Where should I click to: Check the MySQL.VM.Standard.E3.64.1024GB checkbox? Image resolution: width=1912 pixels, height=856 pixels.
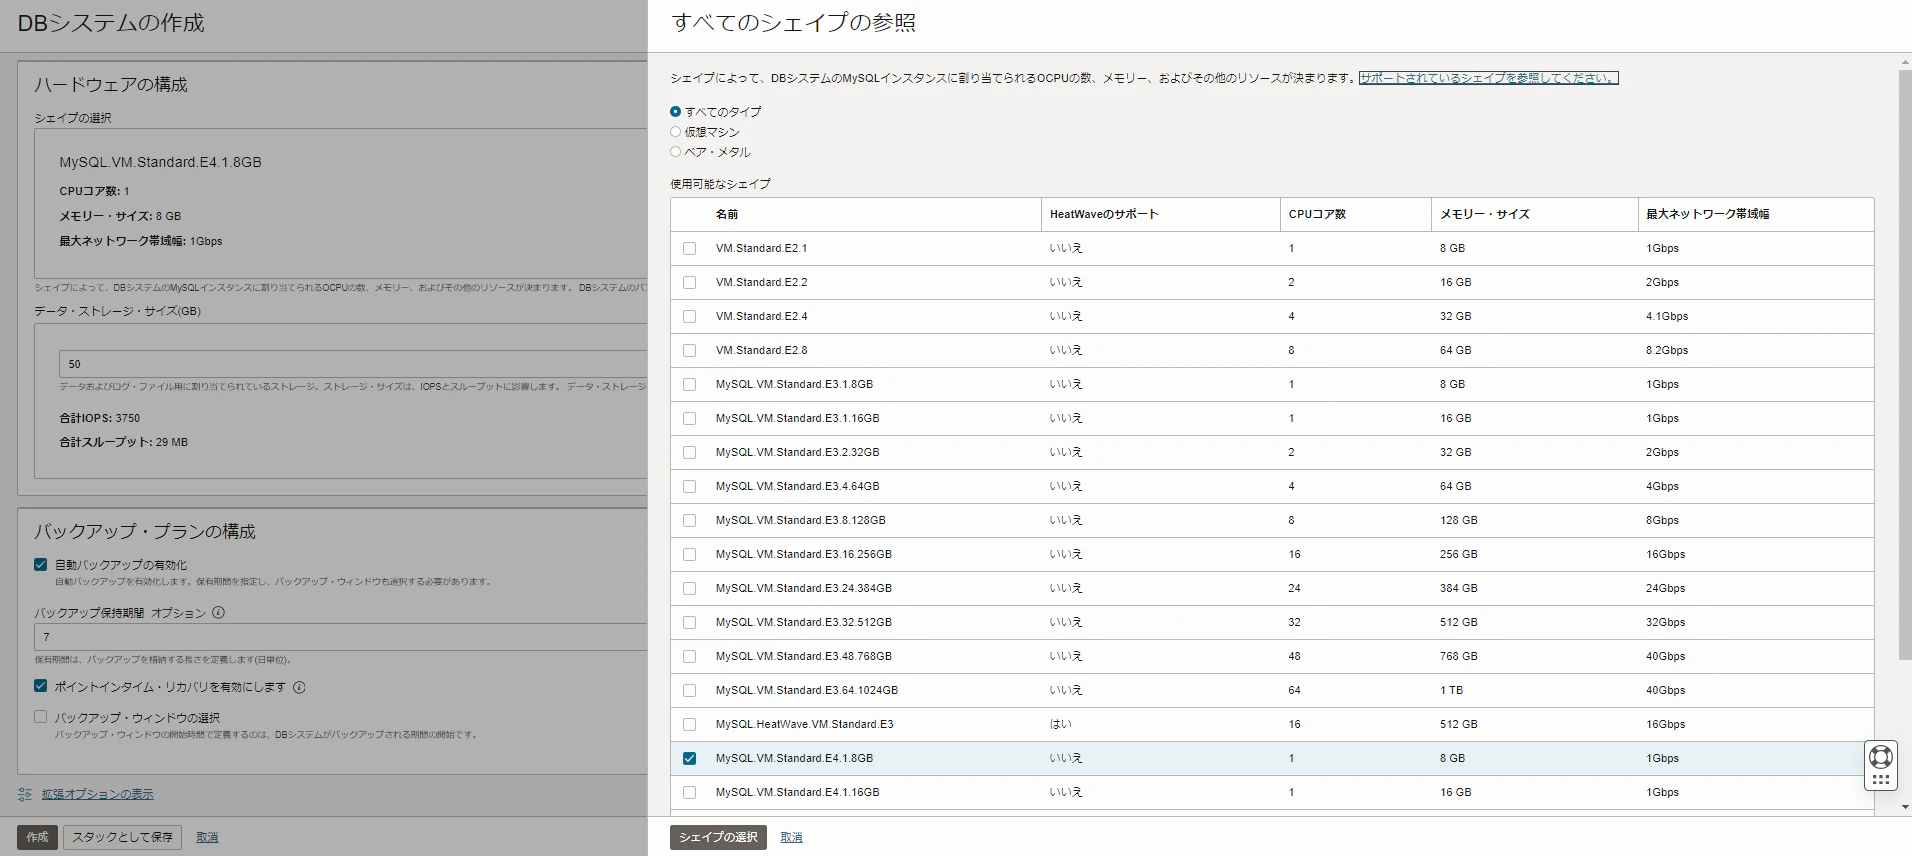[689, 690]
